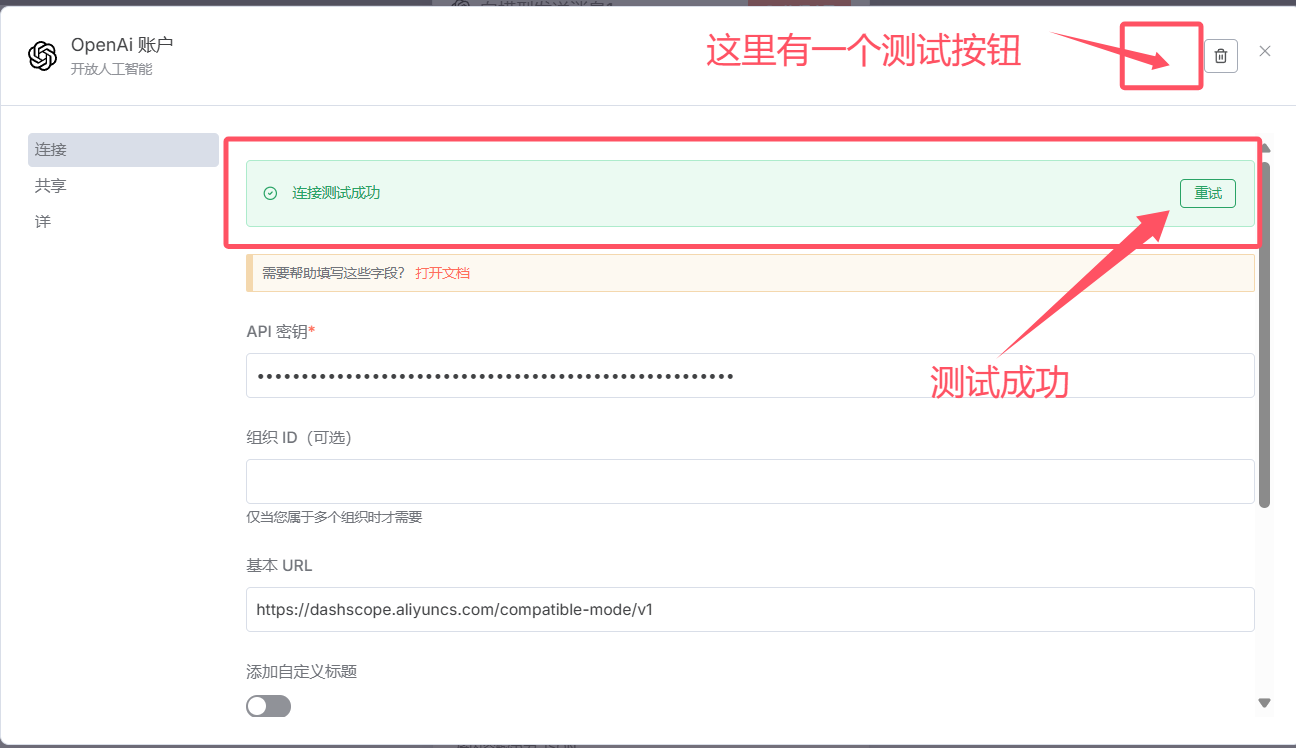Click the 开放人工智能 subtitle
1296x748 pixels.
tap(111, 70)
